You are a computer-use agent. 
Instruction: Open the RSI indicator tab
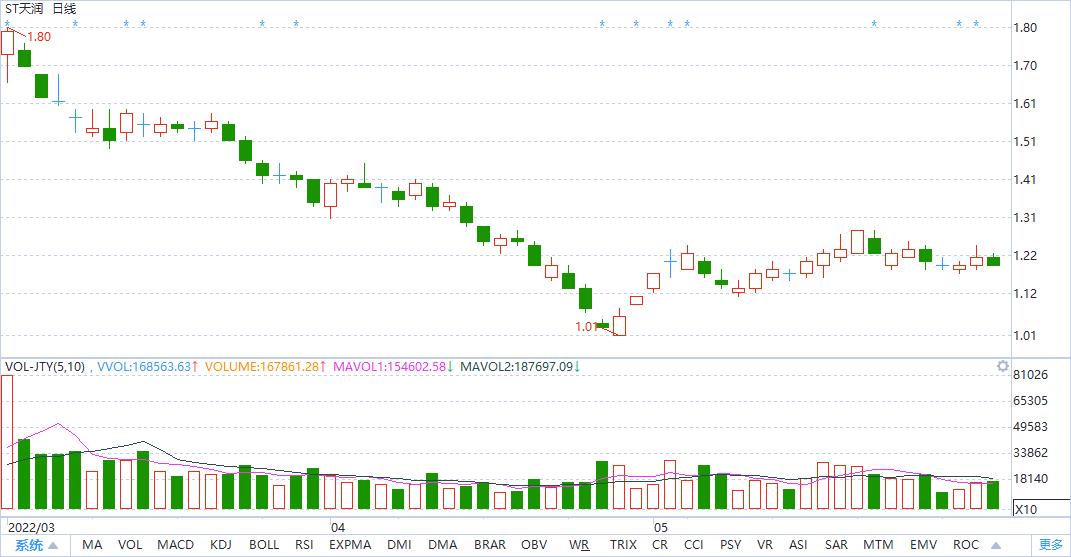(x=304, y=545)
